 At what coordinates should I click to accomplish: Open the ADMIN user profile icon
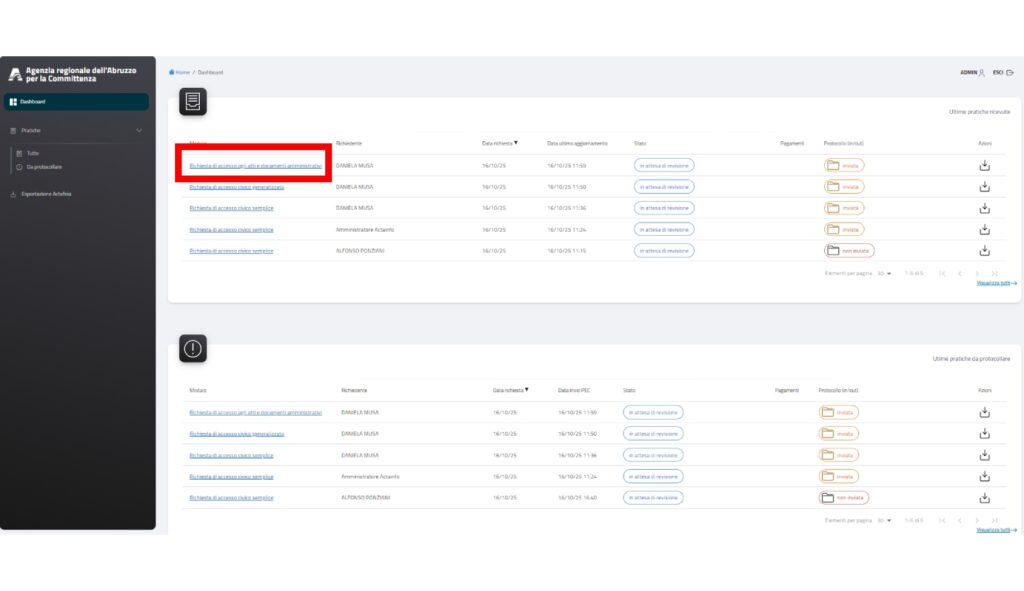[982, 72]
